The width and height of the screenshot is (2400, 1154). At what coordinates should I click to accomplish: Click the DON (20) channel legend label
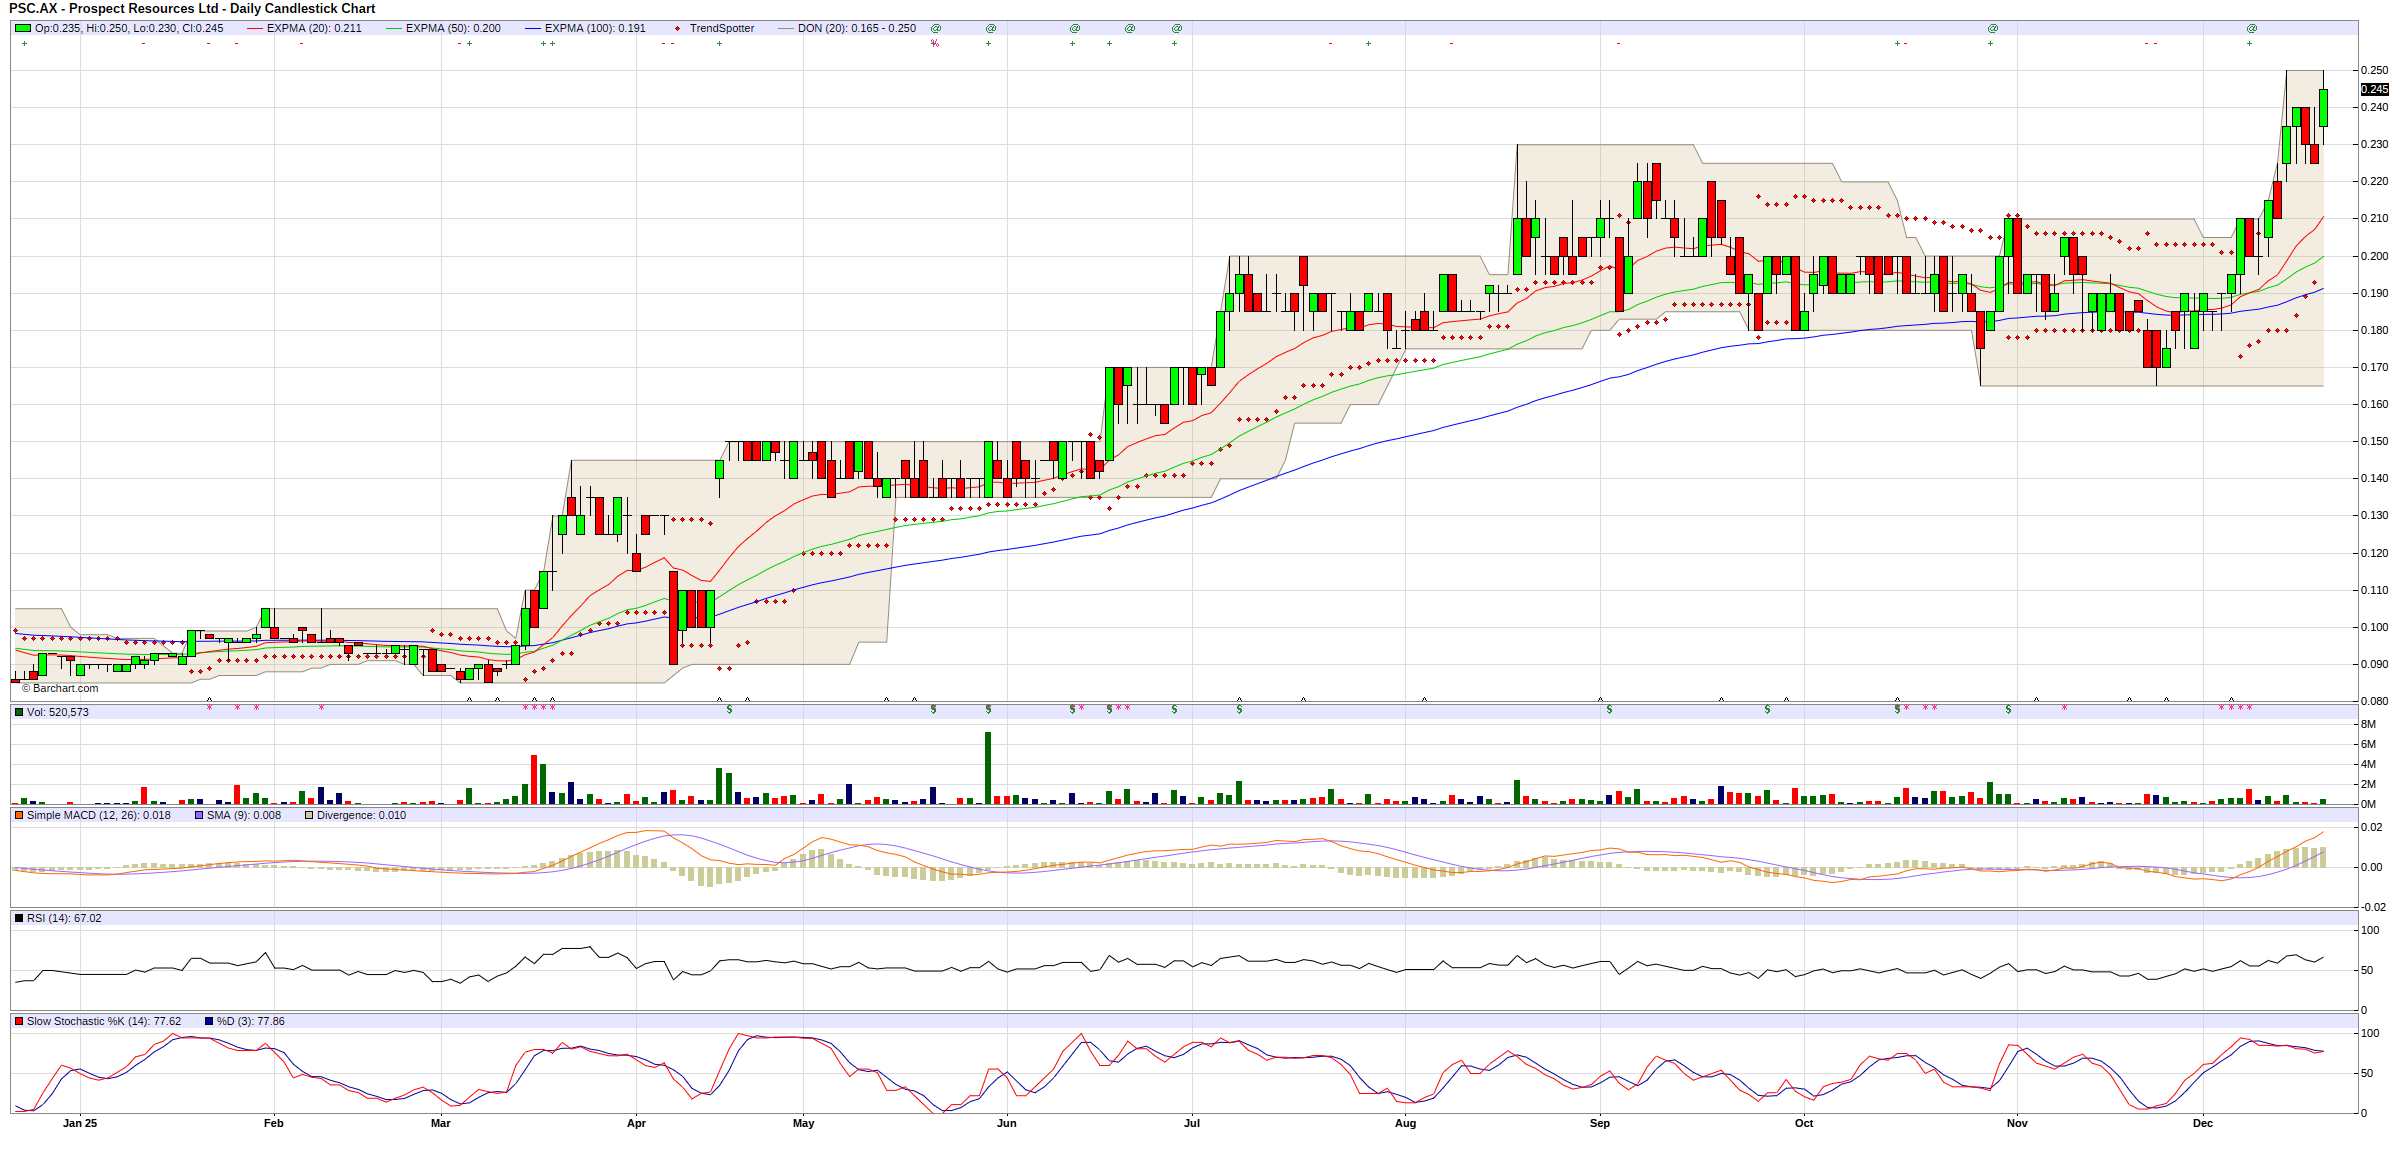tap(856, 28)
